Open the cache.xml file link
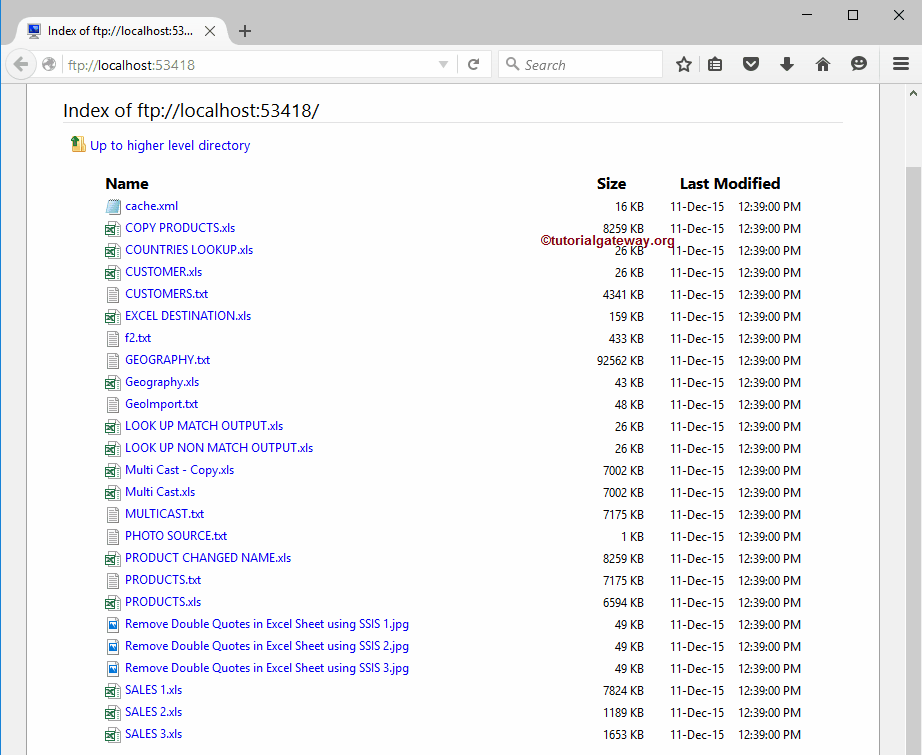Screen dimensions: 922x755 [151, 206]
